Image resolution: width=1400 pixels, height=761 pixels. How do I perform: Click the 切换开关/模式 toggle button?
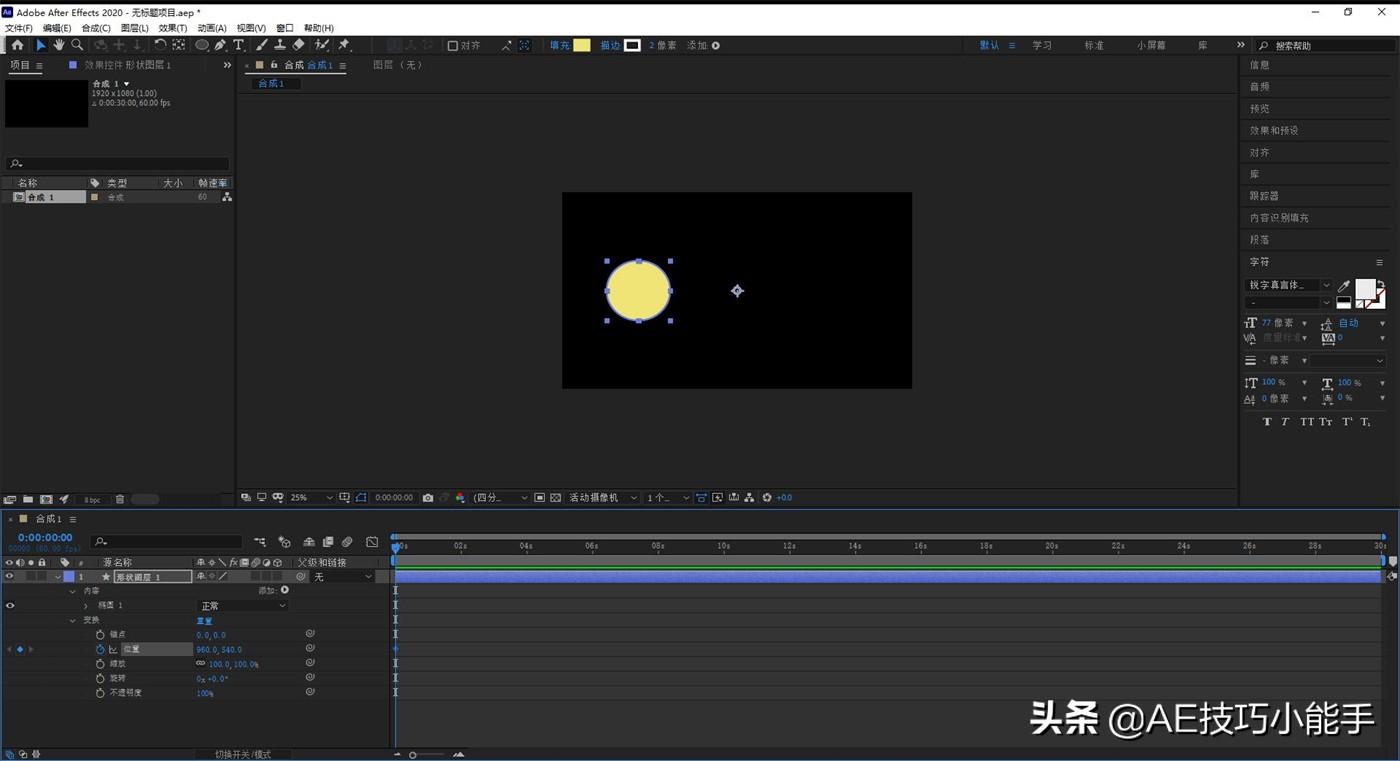(x=242, y=754)
